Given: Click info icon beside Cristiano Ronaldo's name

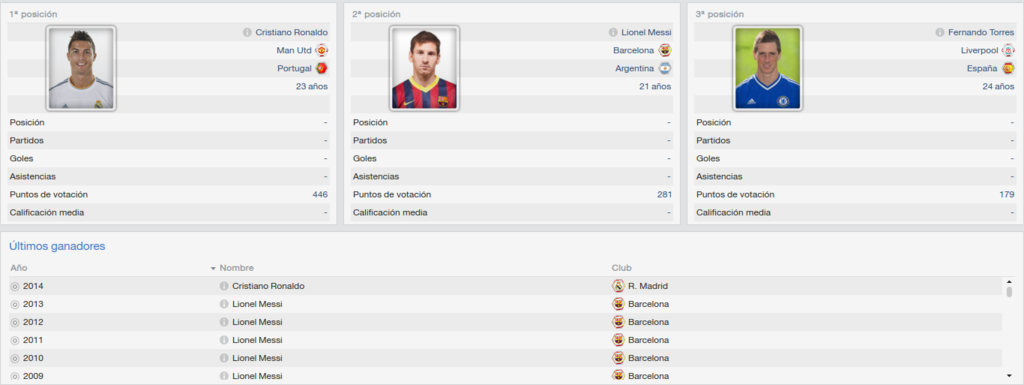Looking at the screenshot, I should (247, 32).
